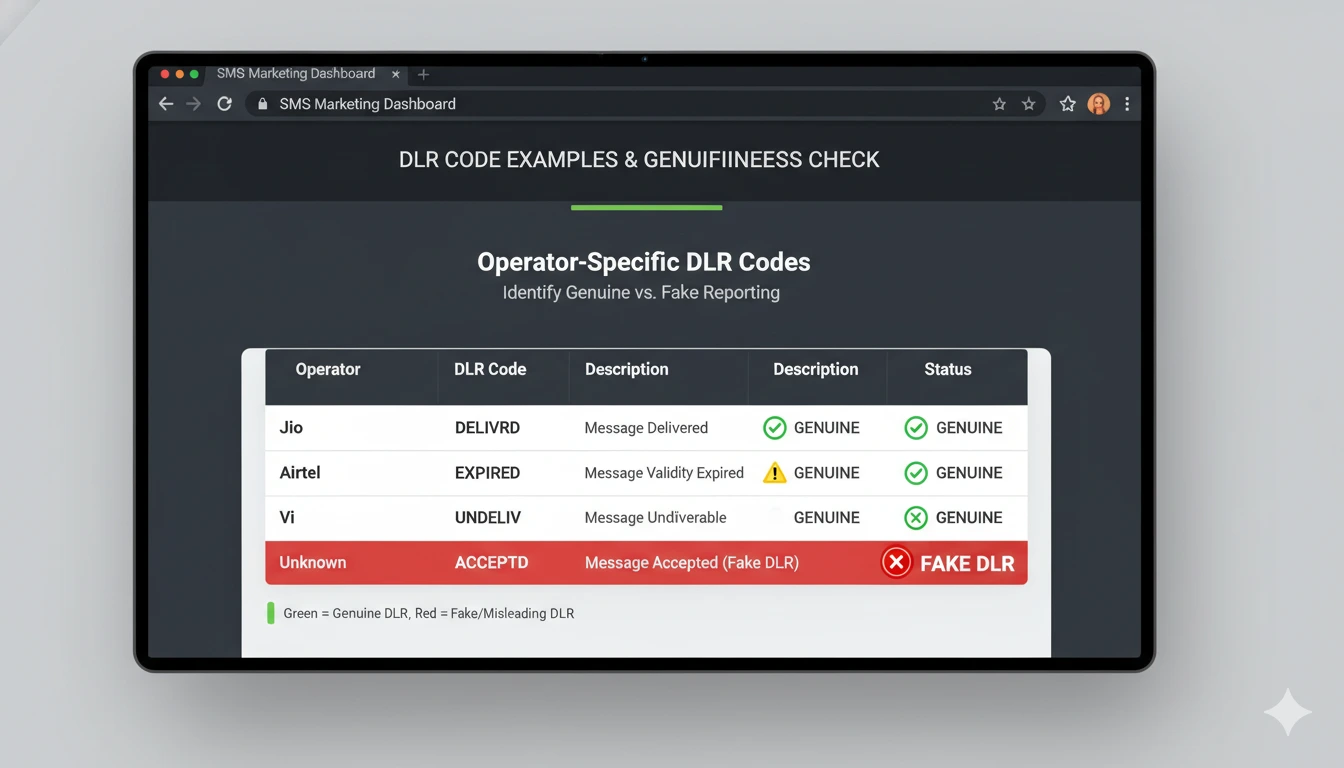Click the profile avatar icon
The height and width of the screenshot is (768, 1344).
pyautogui.click(x=1098, y=103)
